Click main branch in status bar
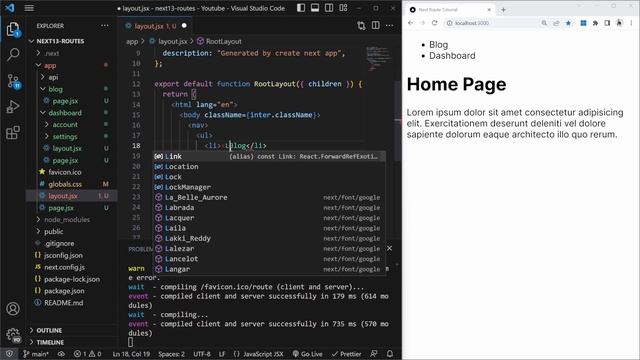The height and width of the screenshot is (360, 640). pos(36,354)
